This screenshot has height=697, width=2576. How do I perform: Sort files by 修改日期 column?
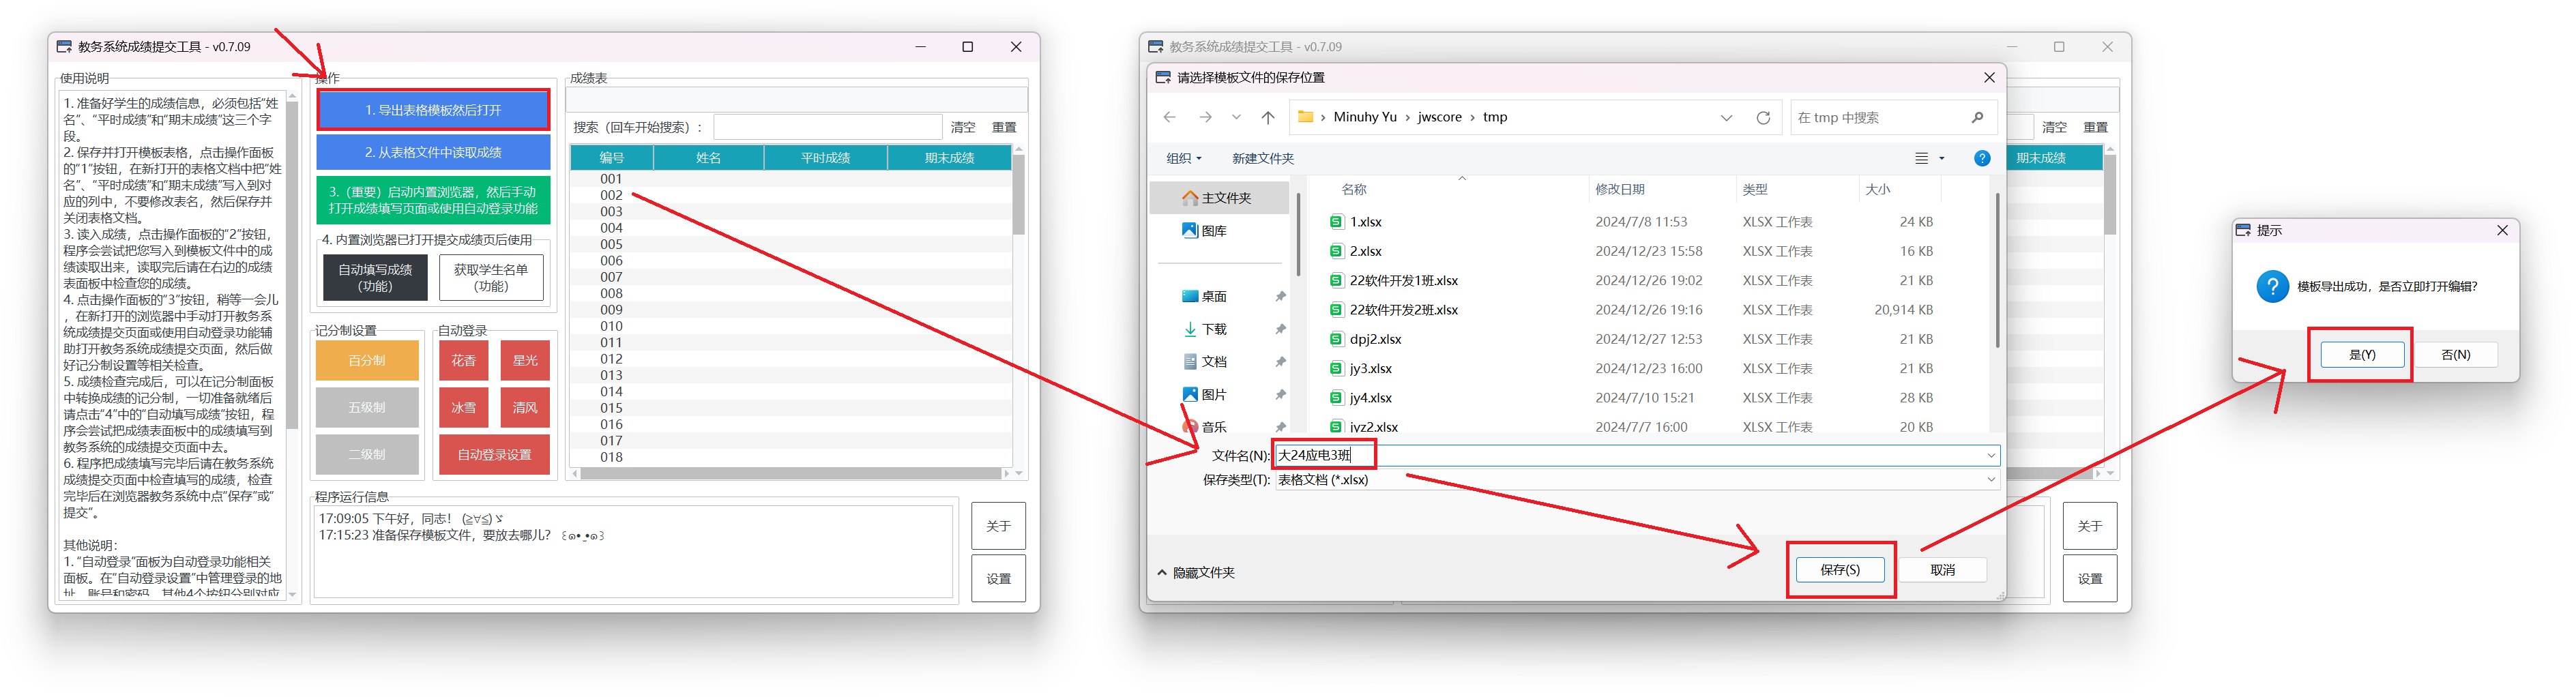pos(1619,190)
